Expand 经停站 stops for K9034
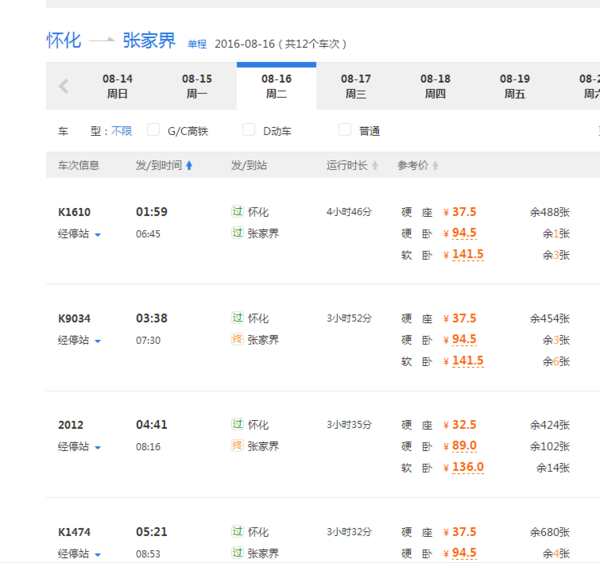Screen dimensions: 600x563 tap(79, 340)
